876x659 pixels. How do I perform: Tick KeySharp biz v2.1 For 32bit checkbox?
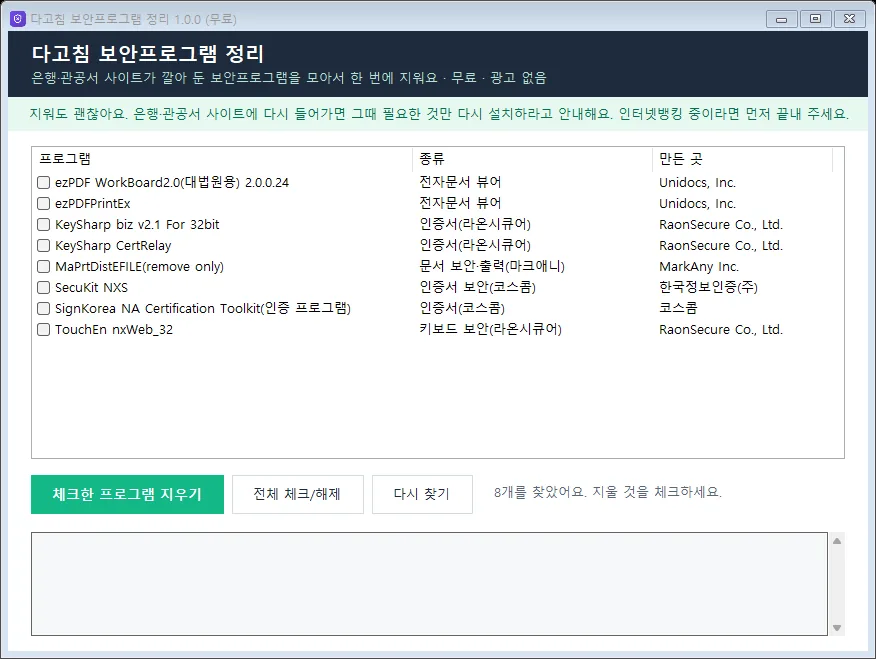click(x=43, y=225)
